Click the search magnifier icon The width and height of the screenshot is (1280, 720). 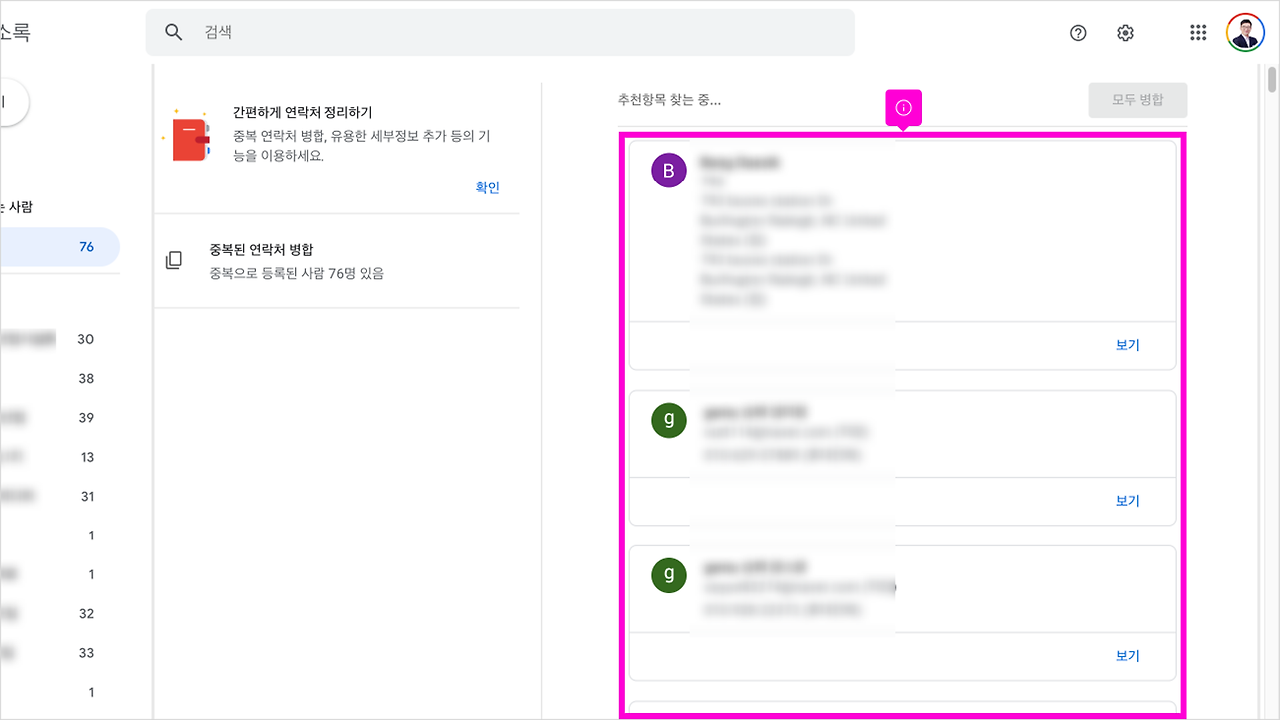click(173, 32)
